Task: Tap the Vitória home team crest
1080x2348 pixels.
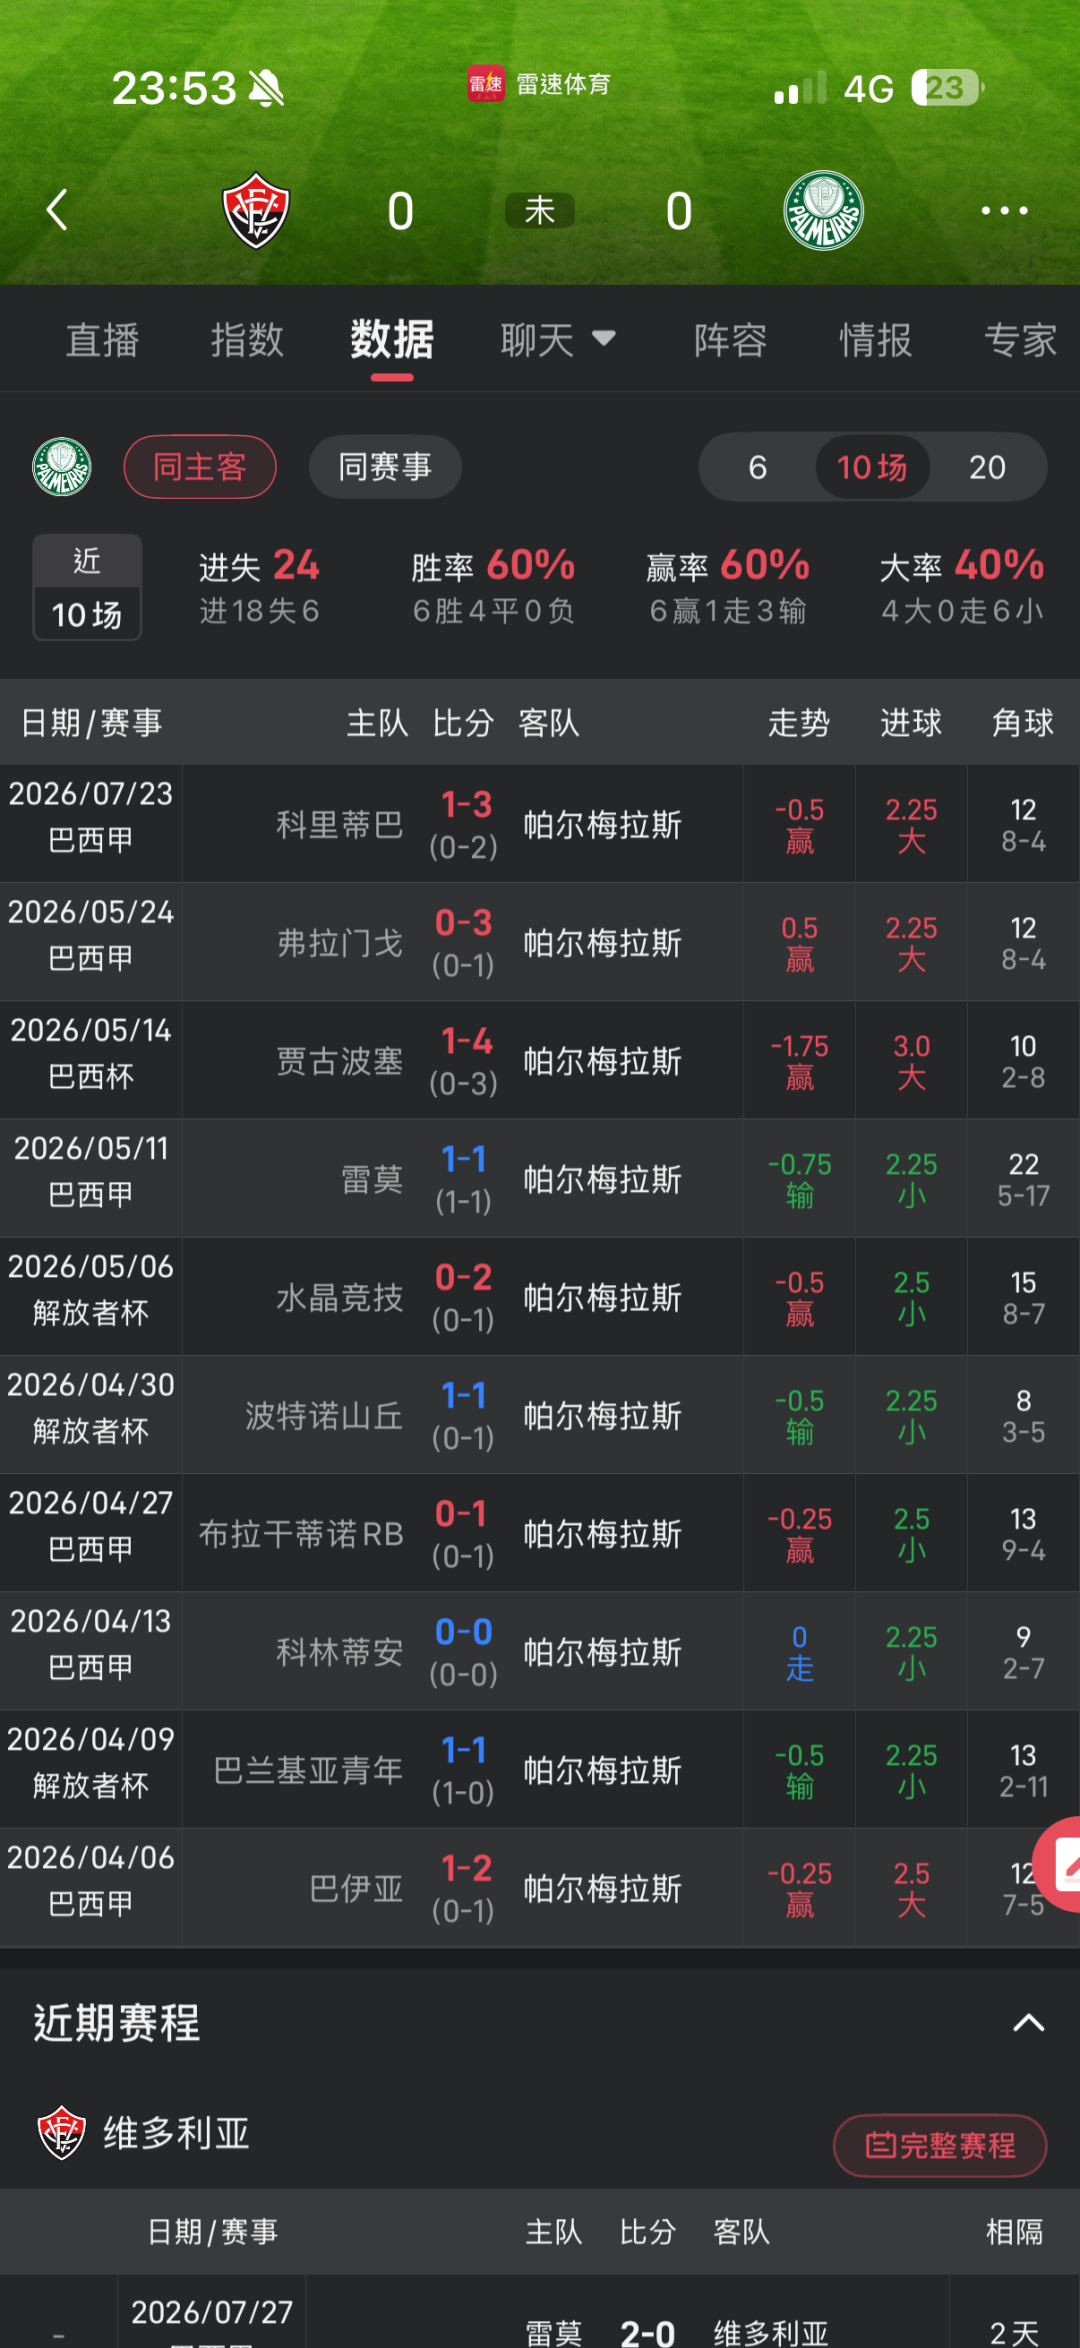Action: 256,210
